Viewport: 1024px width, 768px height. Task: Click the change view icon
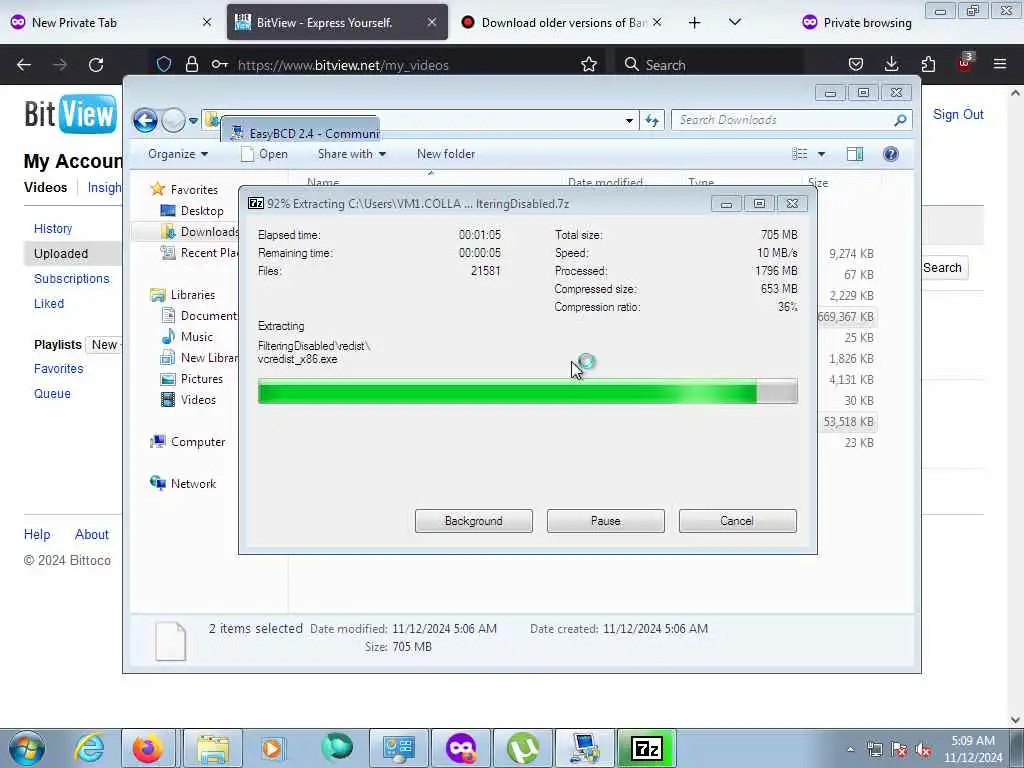click(x=799, y=154)
